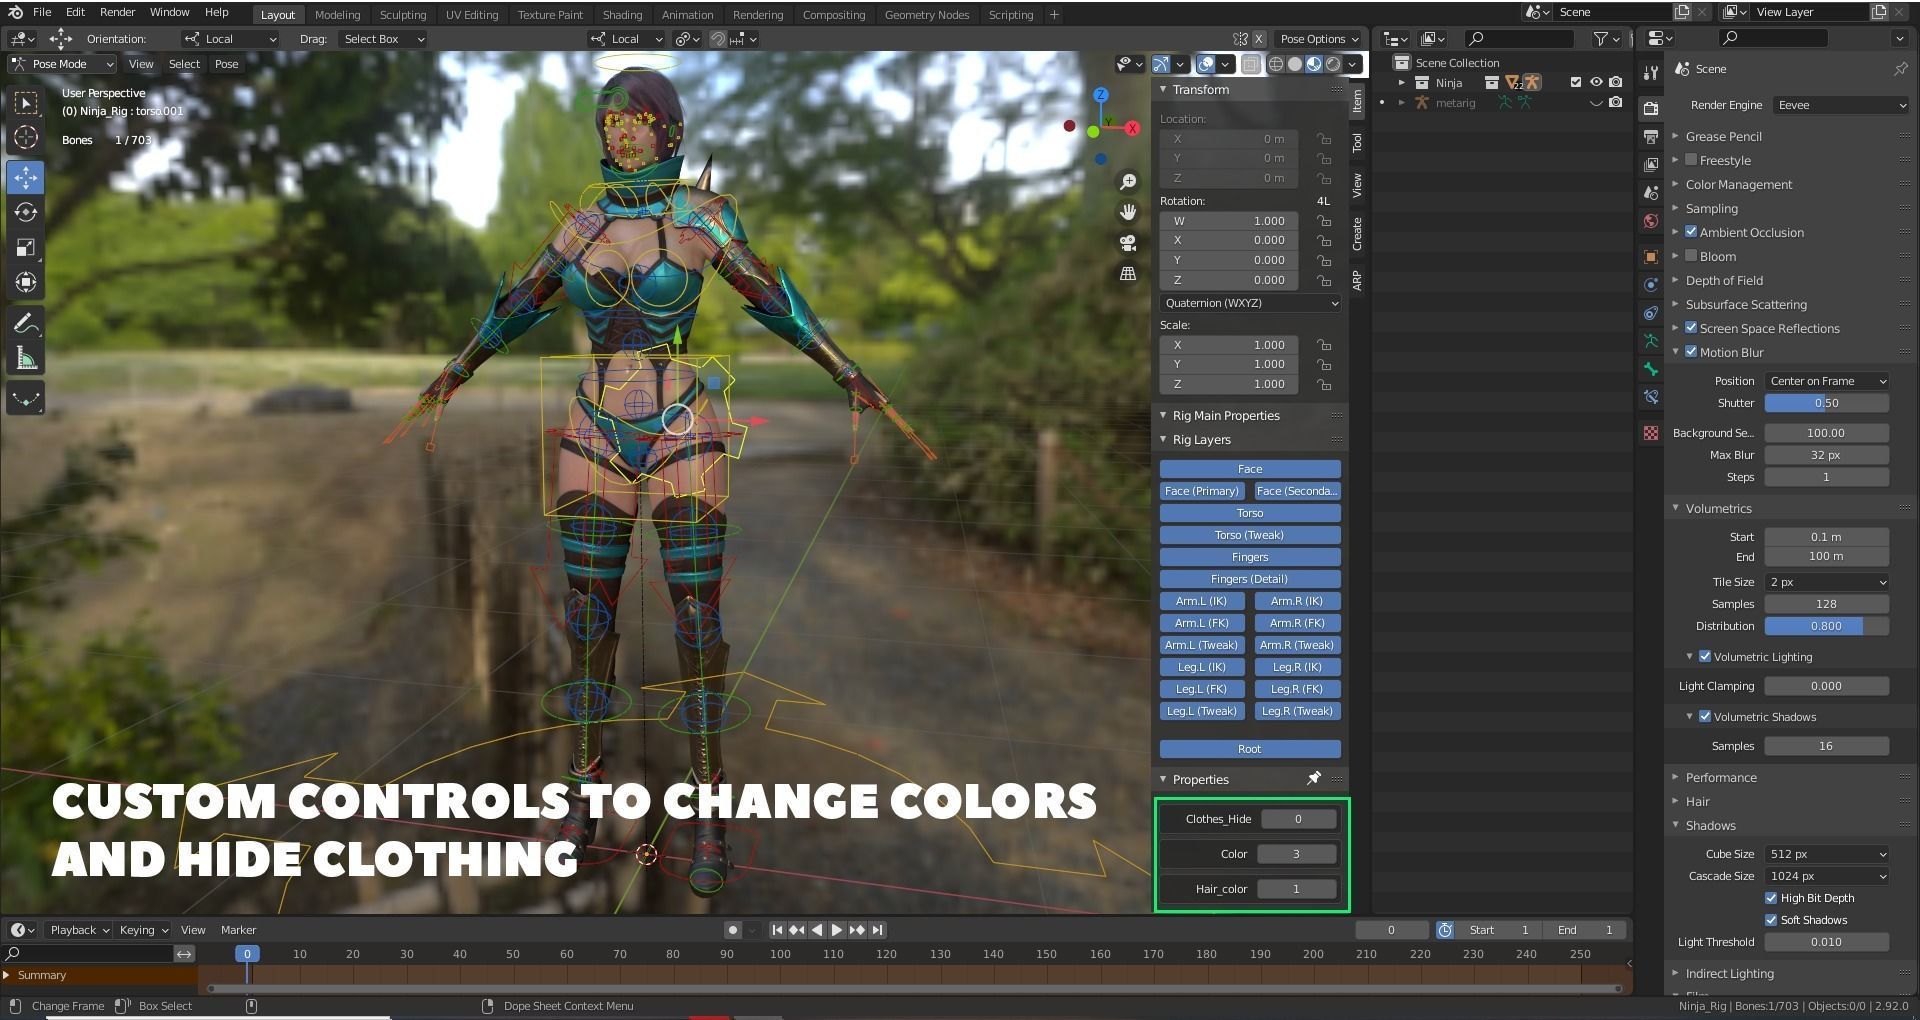1920x1020 pixels.
Task: Open the File menu
Action: tap(42, 12)
